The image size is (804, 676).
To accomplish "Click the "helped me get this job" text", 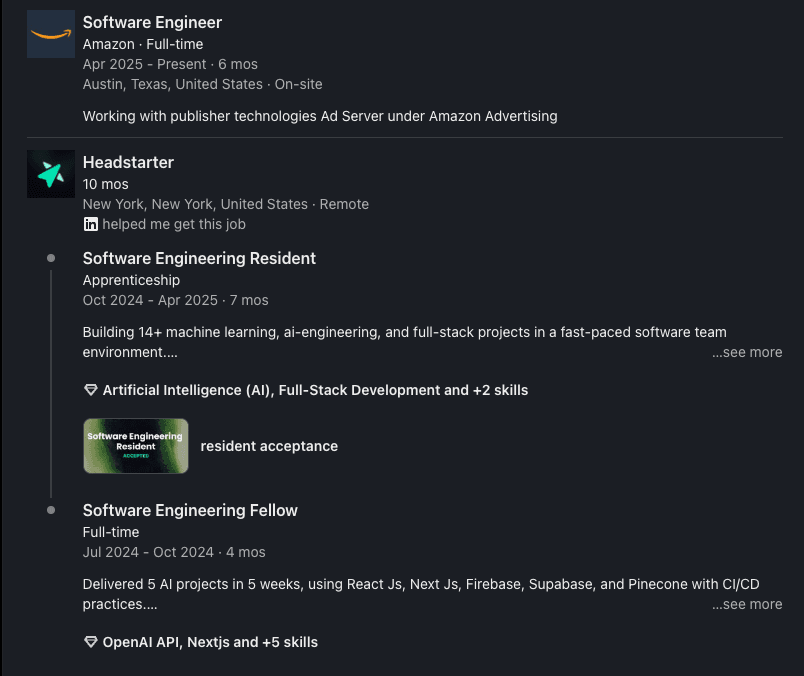I will pyautogui.click(x=174, y=225).
